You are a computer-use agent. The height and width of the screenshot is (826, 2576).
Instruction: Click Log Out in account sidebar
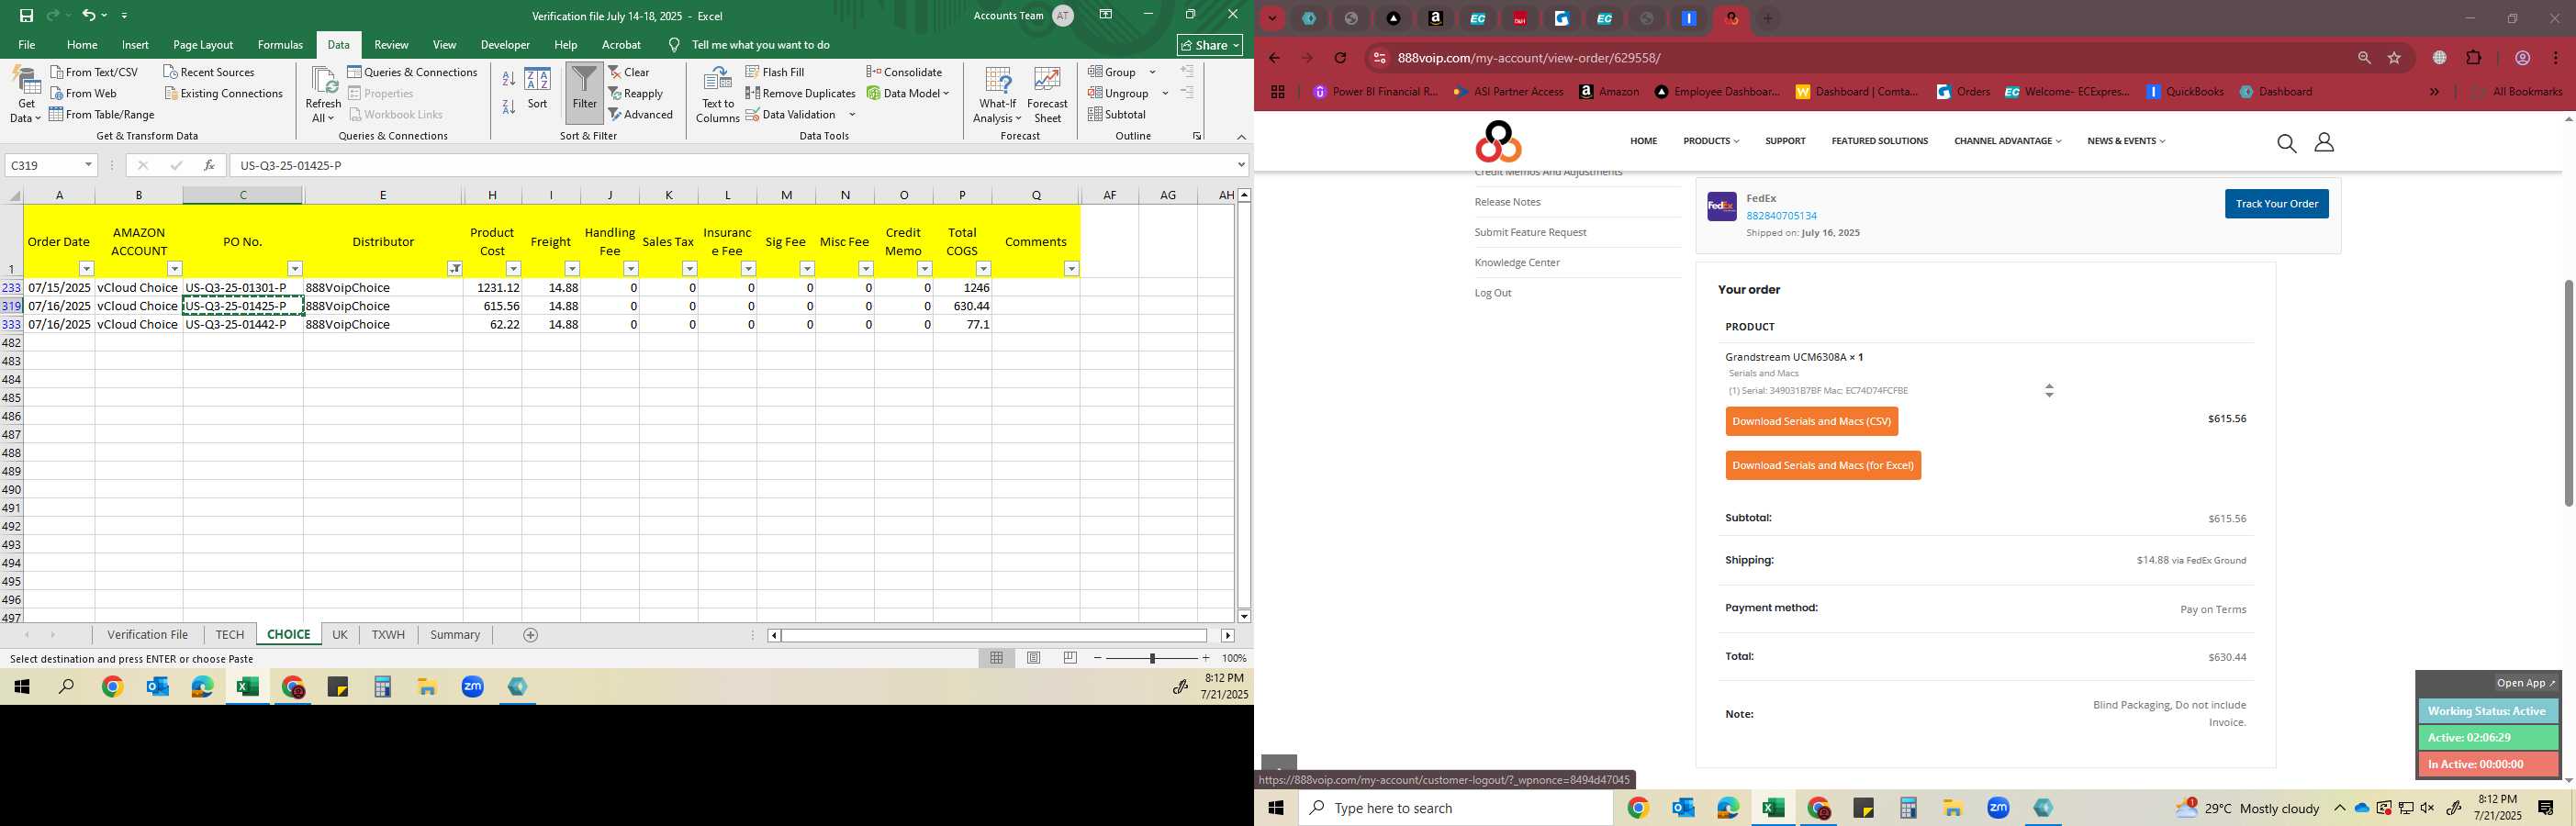1492,293
